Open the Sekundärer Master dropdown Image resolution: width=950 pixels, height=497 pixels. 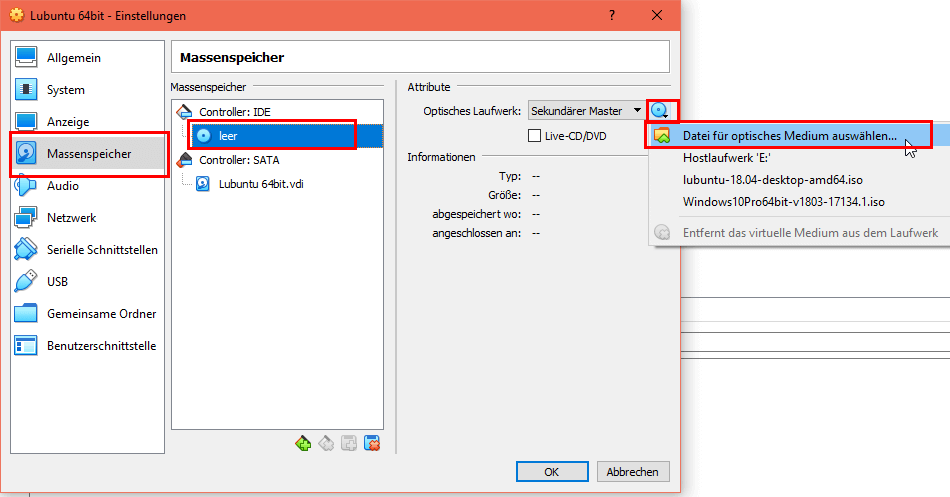(586, 111)
